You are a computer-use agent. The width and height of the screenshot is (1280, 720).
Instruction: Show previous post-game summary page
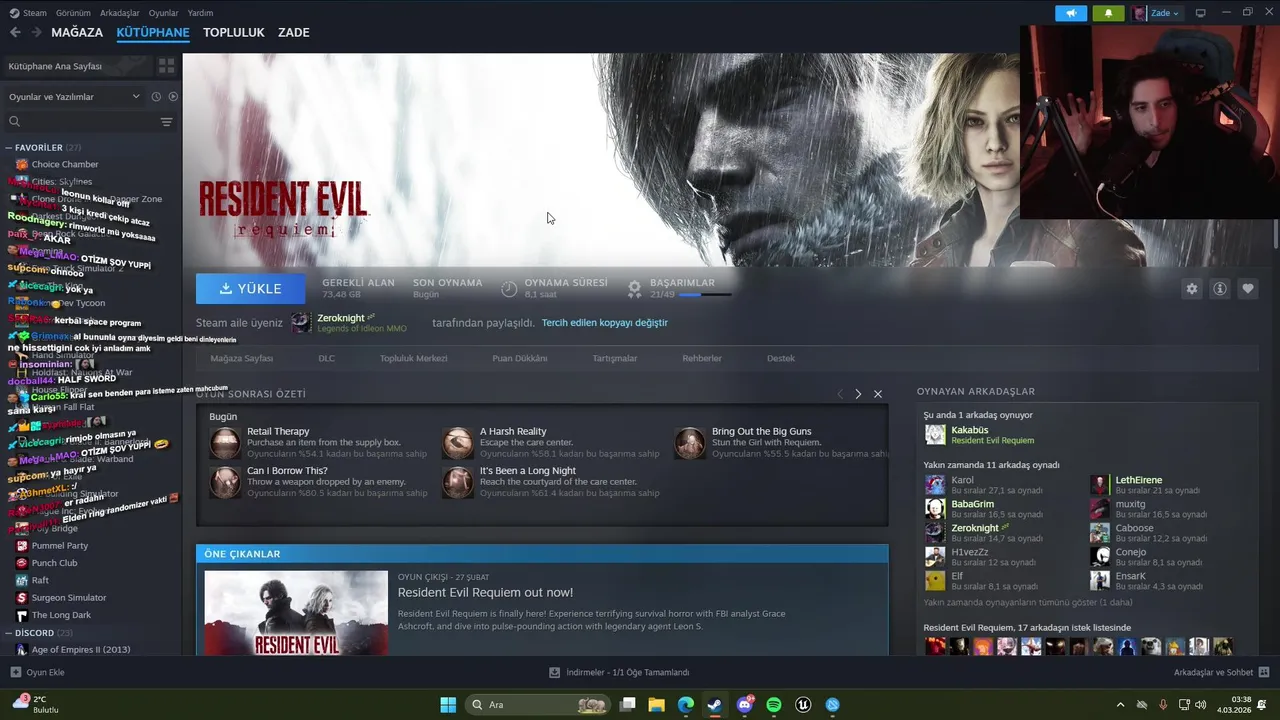(840, 394)
